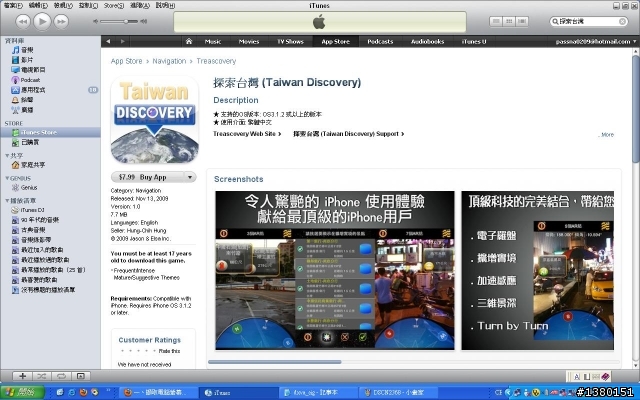Select Genius in sidebar
Screen dimensions: 640x400
[x=24, y=188]
